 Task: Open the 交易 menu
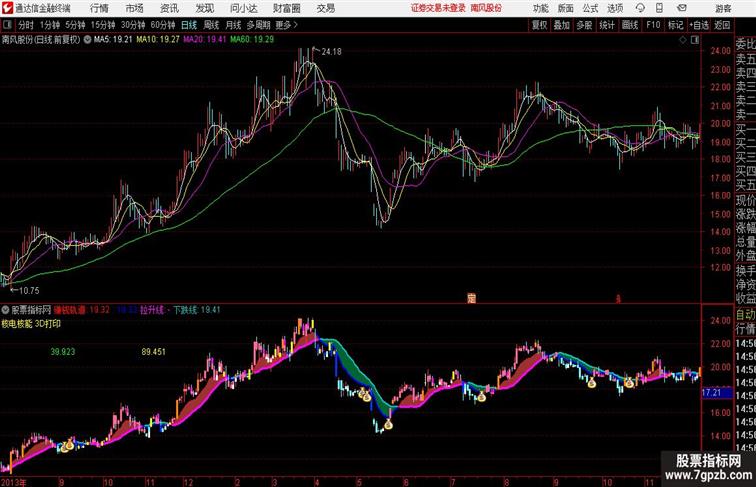click(x=325, y=8)
